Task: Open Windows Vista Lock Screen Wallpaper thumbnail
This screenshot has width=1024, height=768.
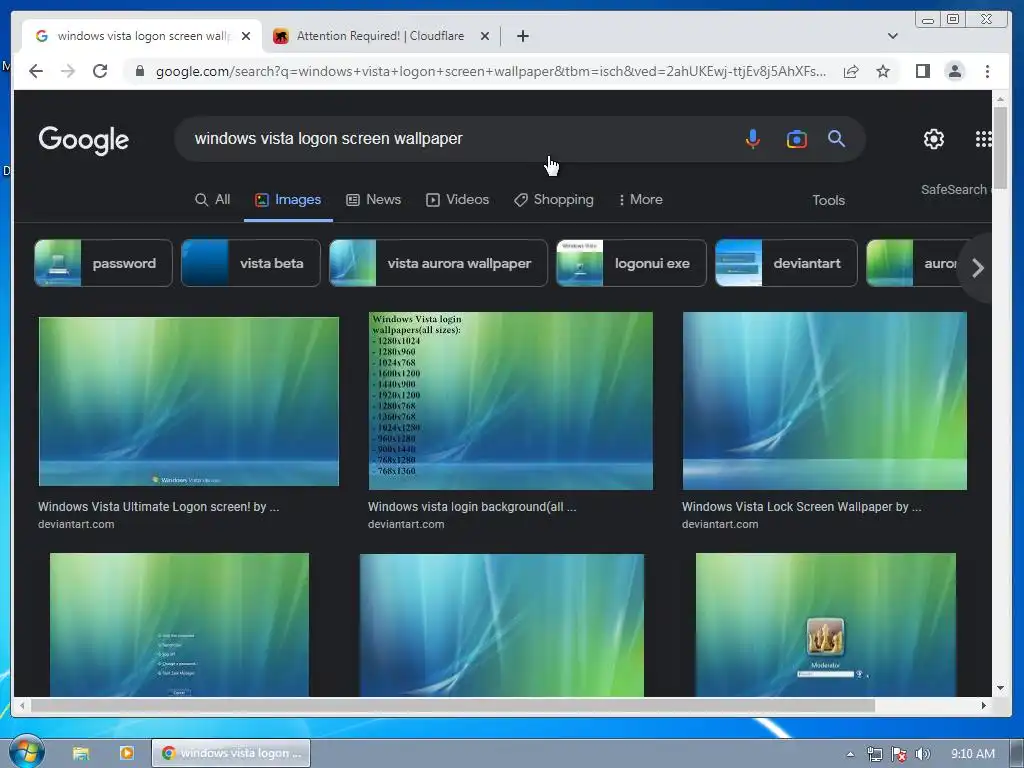Action: [825, 401]
